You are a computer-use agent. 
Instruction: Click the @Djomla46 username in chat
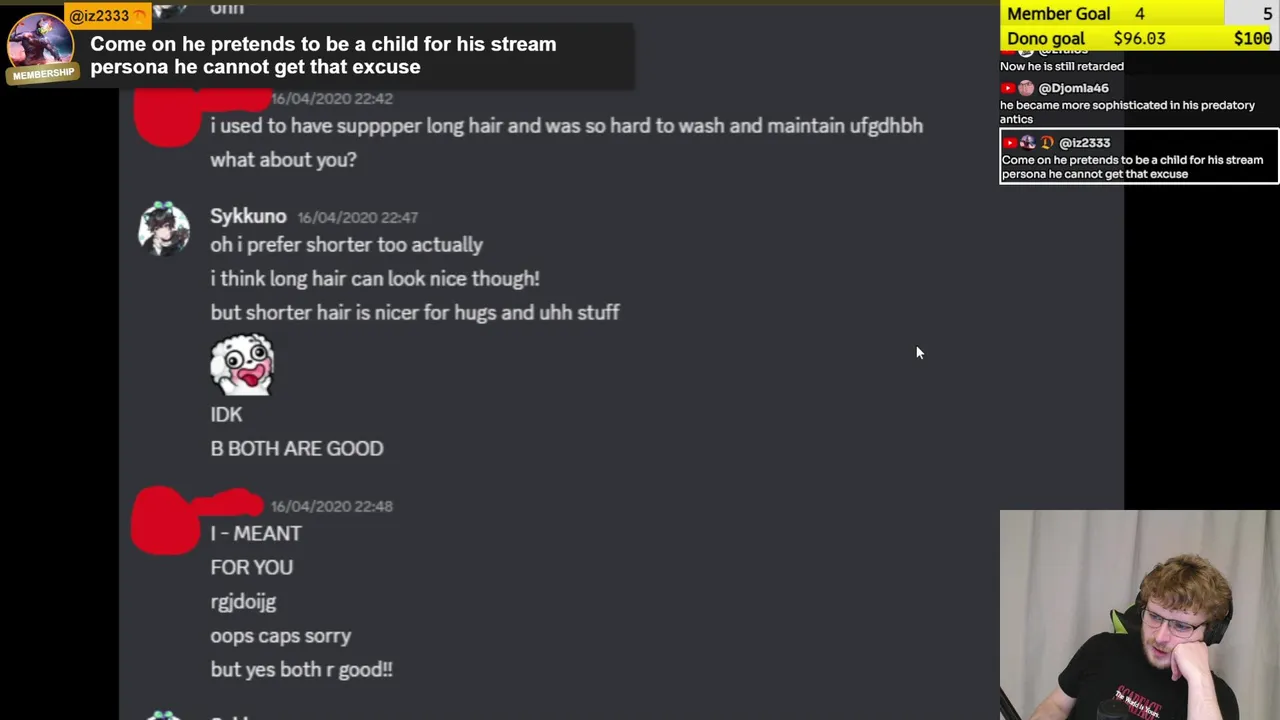click(1074, 88)
